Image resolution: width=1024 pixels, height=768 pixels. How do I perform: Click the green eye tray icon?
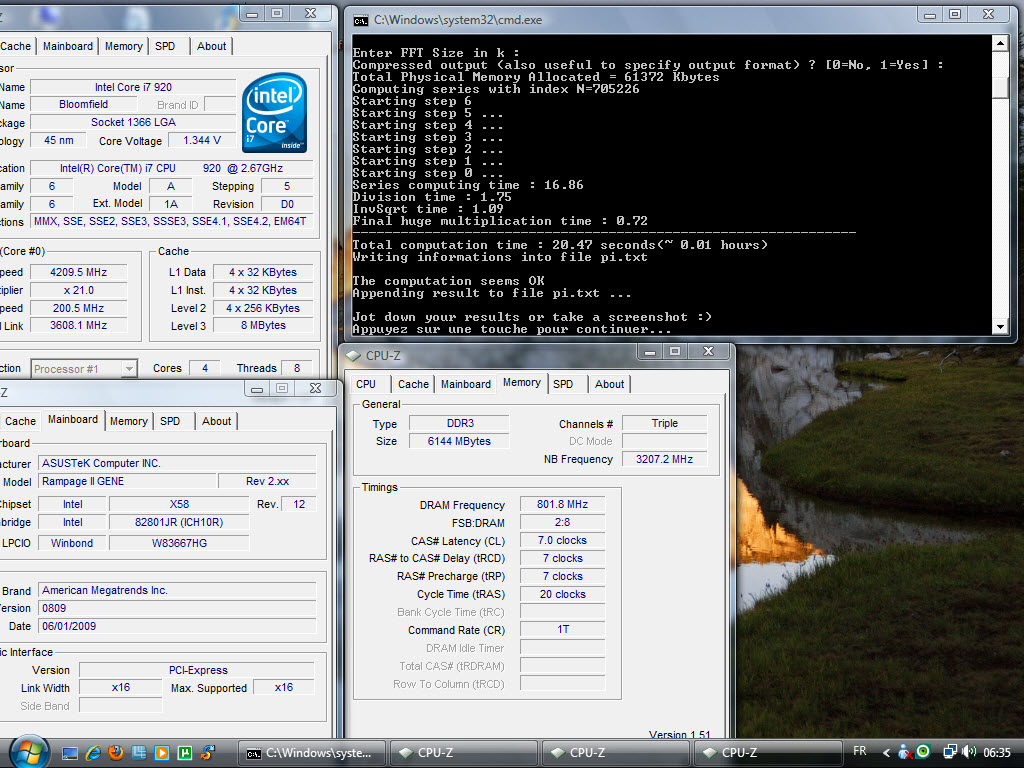(923, 752)
